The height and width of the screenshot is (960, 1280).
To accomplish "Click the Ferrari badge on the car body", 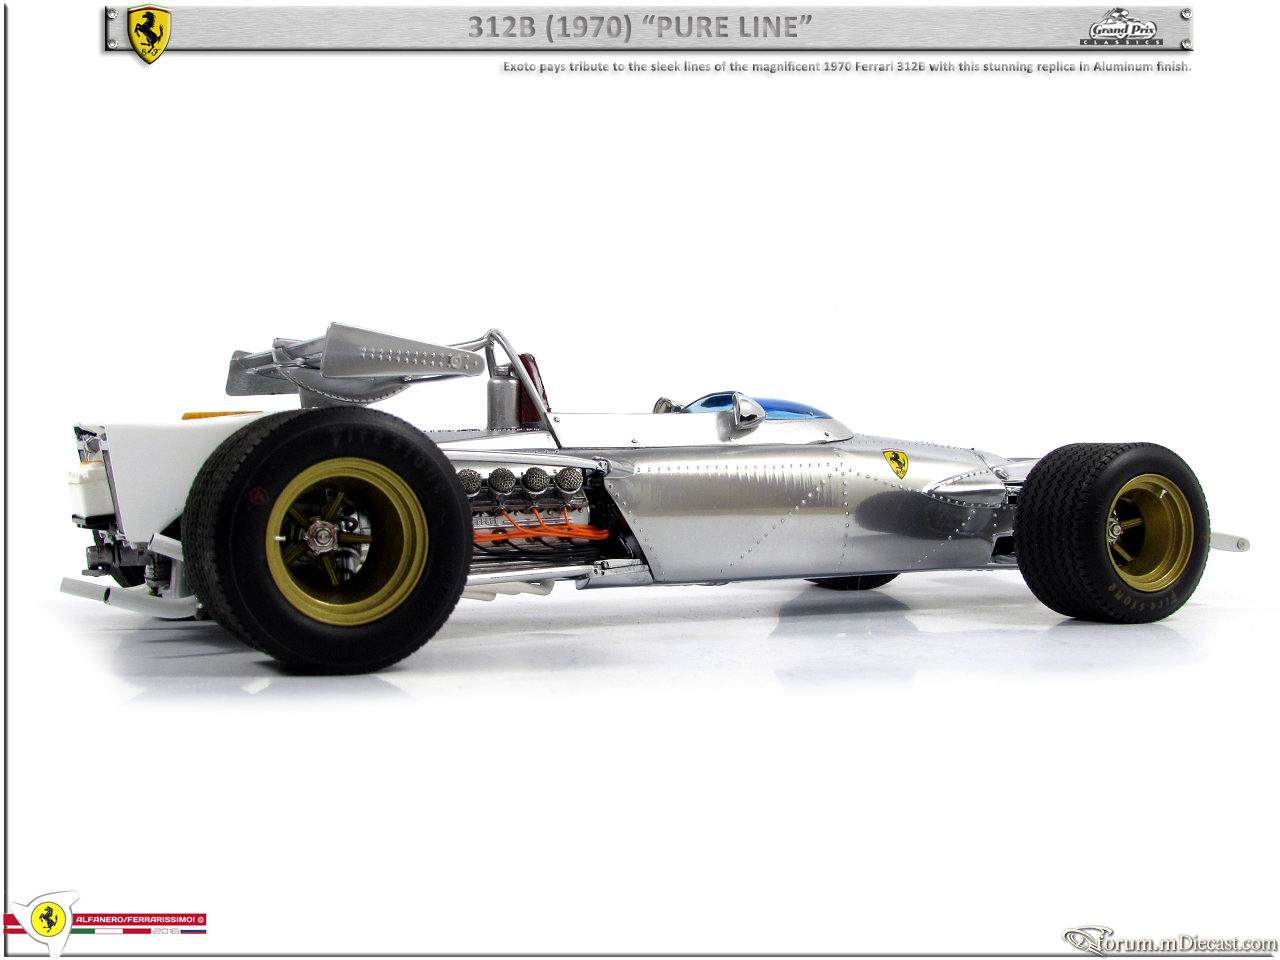I will [895, 463].
